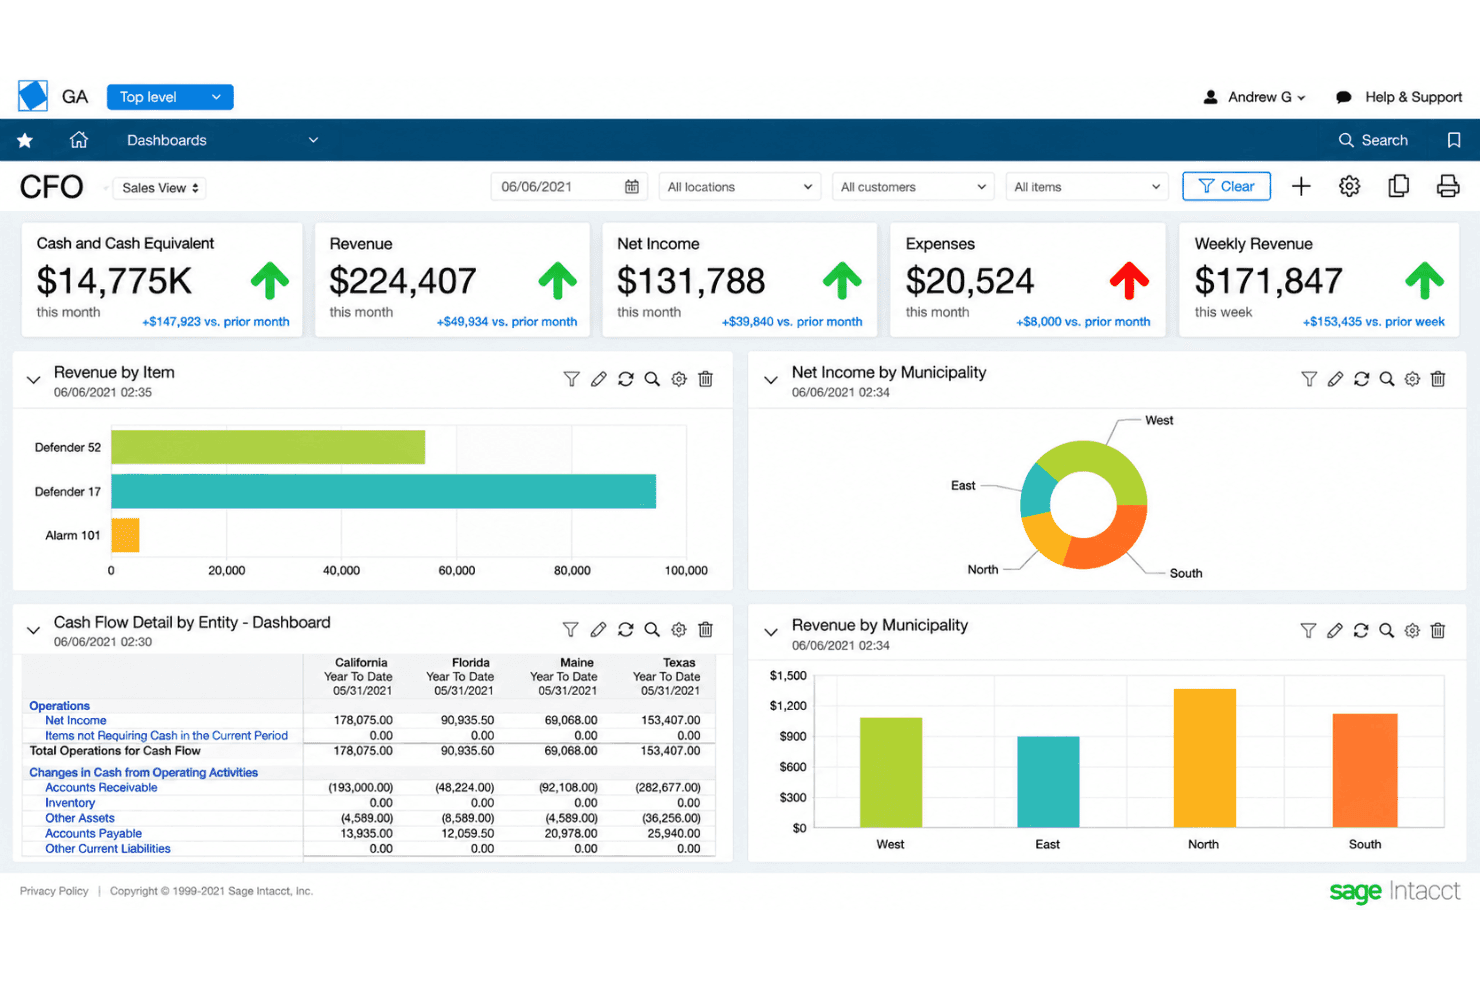Add a new dashboard component with plus
Viewport: 1480px width, 987px height.
[1301, 186]
